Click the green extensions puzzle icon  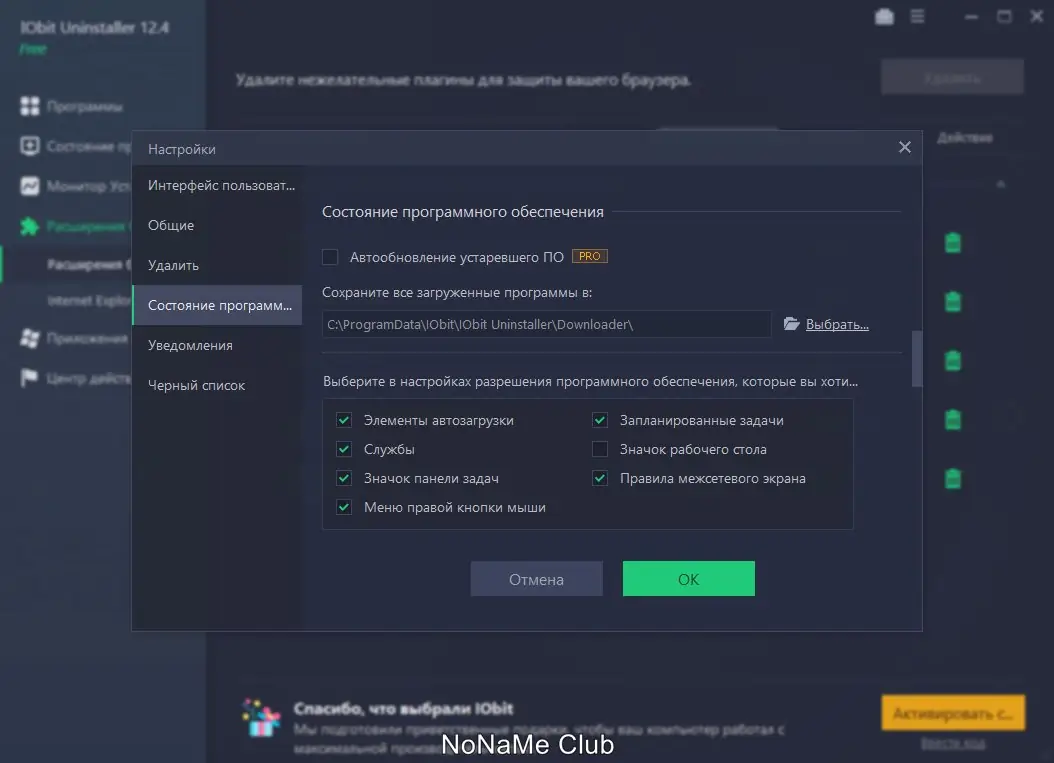click(30, 227)
